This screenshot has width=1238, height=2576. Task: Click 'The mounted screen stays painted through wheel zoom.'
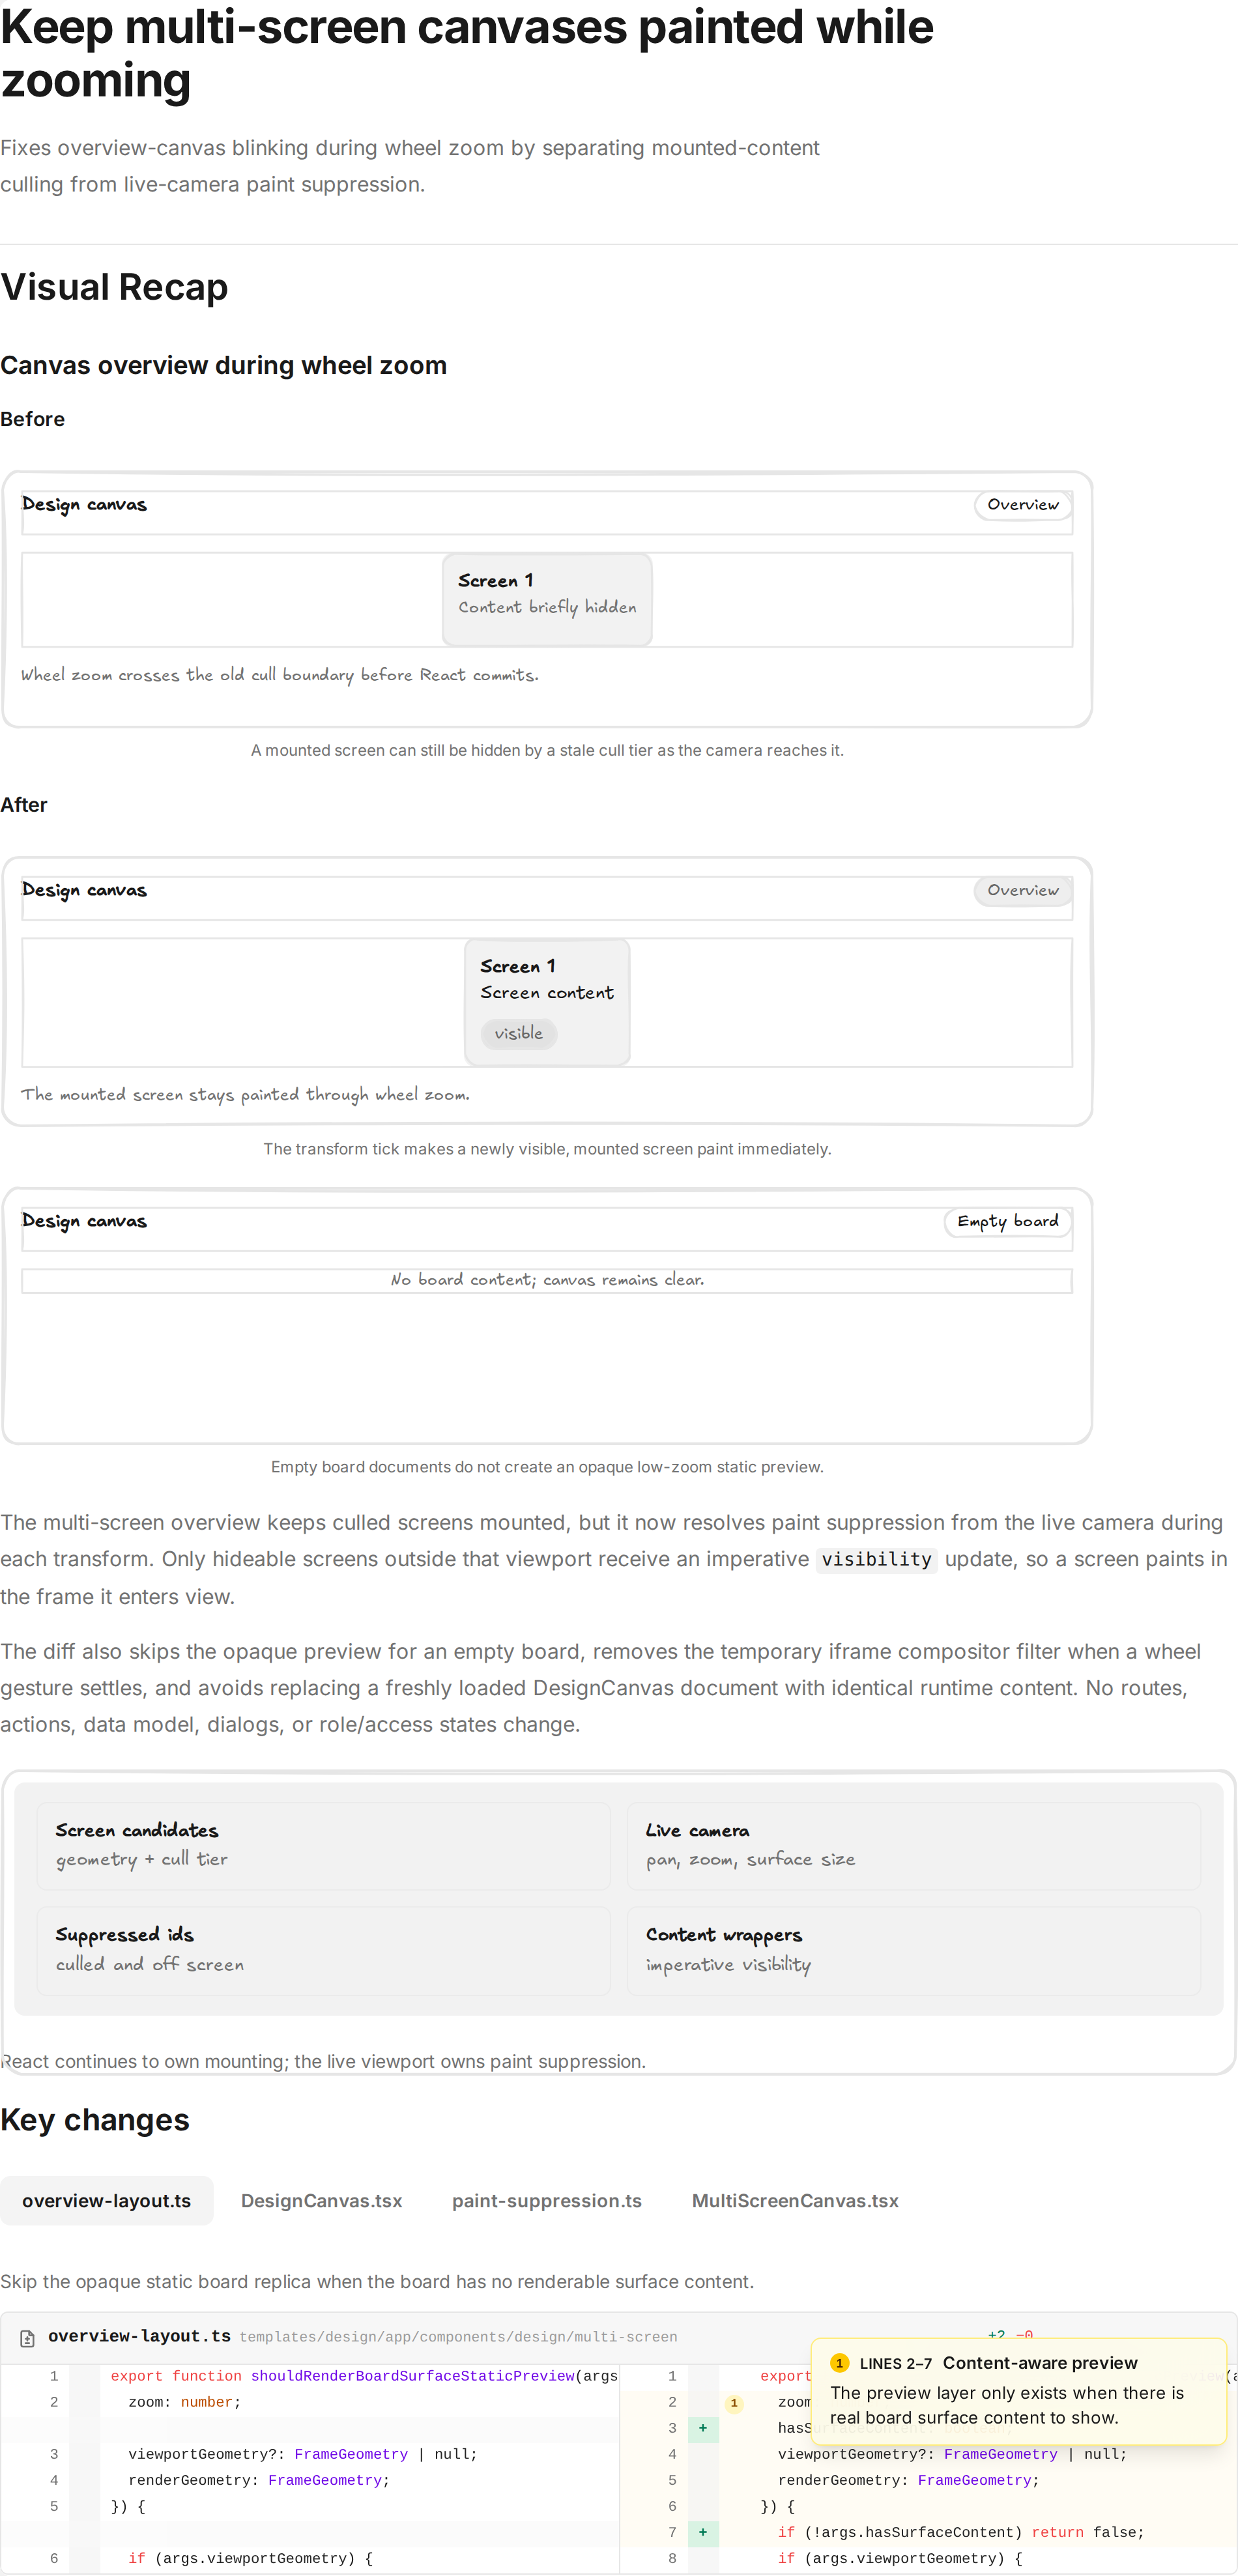point(245,1095)
